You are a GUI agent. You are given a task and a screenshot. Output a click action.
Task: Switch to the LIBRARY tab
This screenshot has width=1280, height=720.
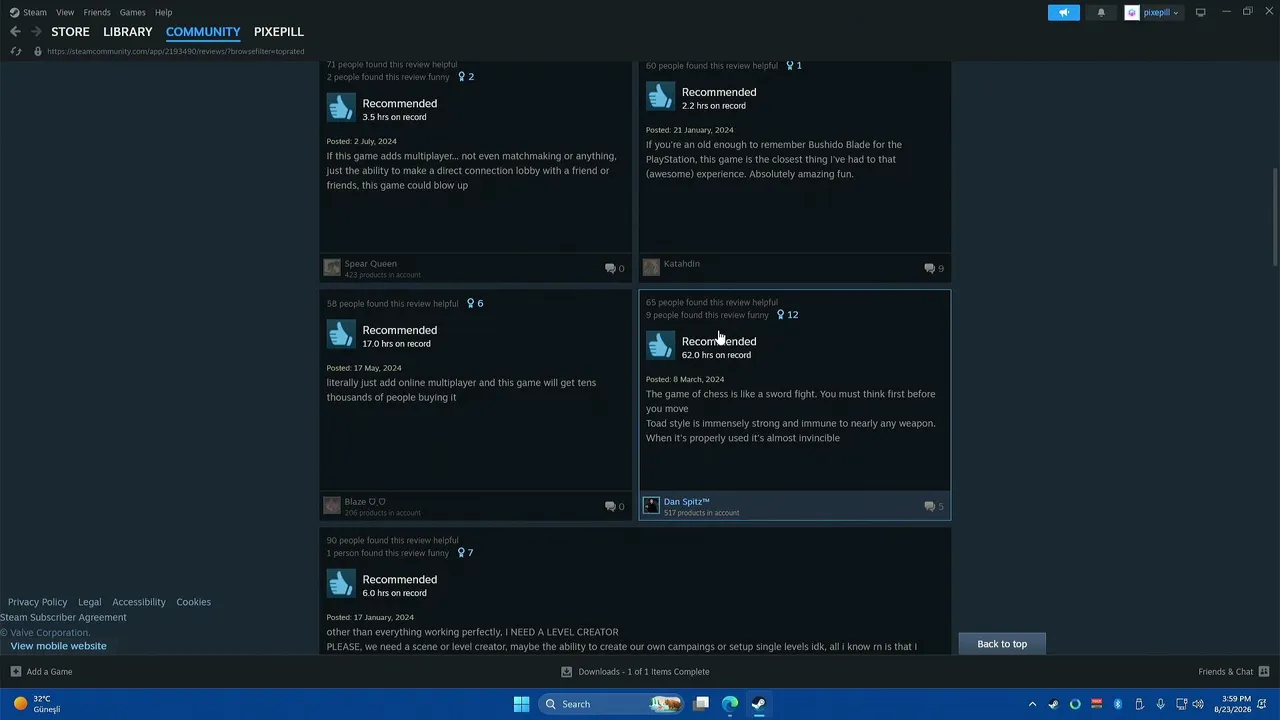(128, 32)
